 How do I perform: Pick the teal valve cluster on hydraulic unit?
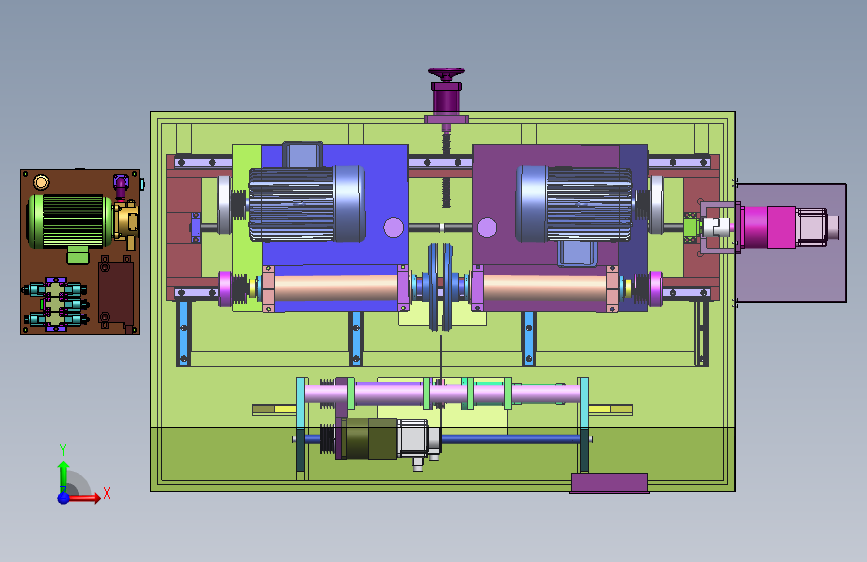55,304
